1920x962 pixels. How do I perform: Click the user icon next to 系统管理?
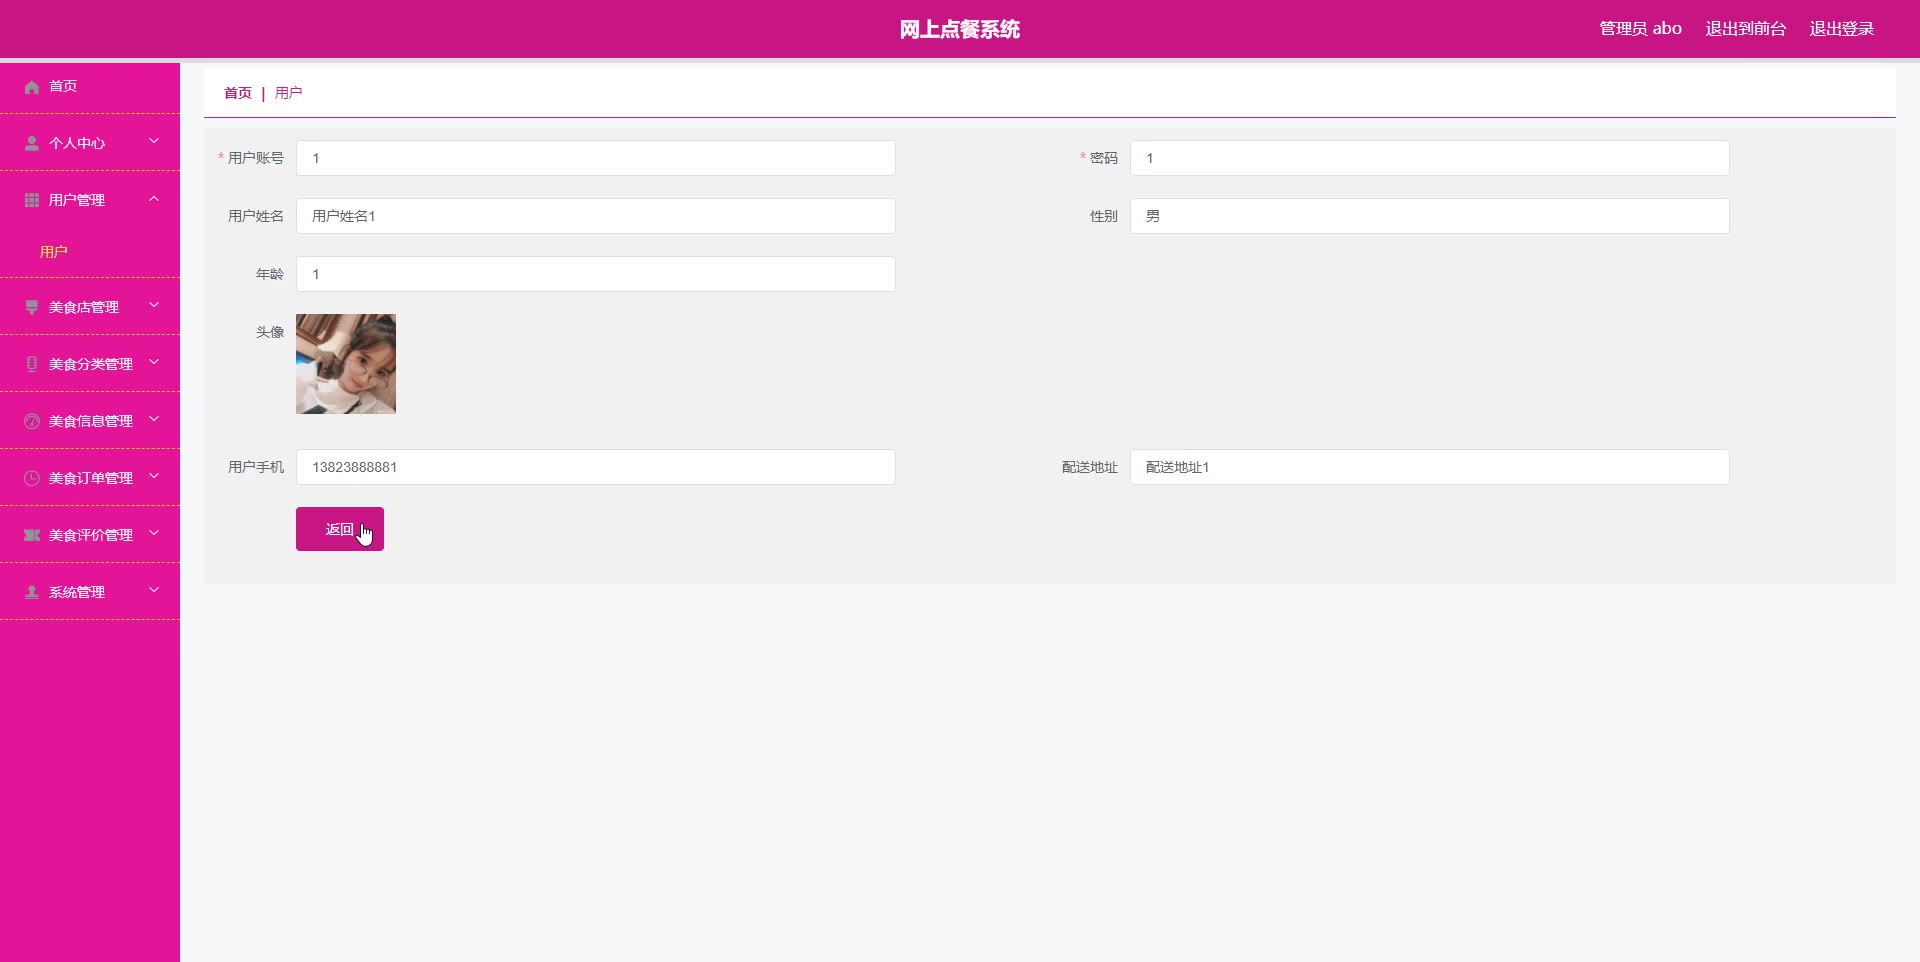pyautogui.click(x=32, y=593)
